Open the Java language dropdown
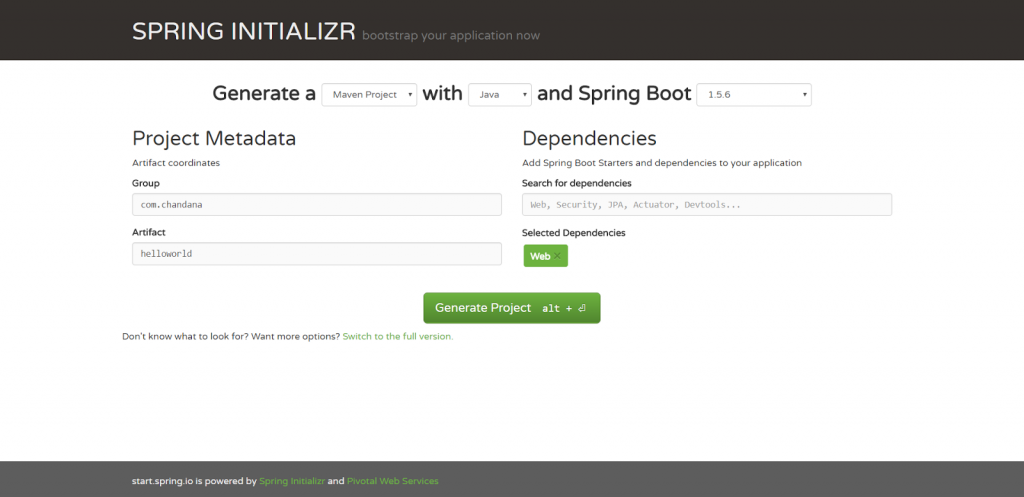1024x497 pixels. coord(500,95)
